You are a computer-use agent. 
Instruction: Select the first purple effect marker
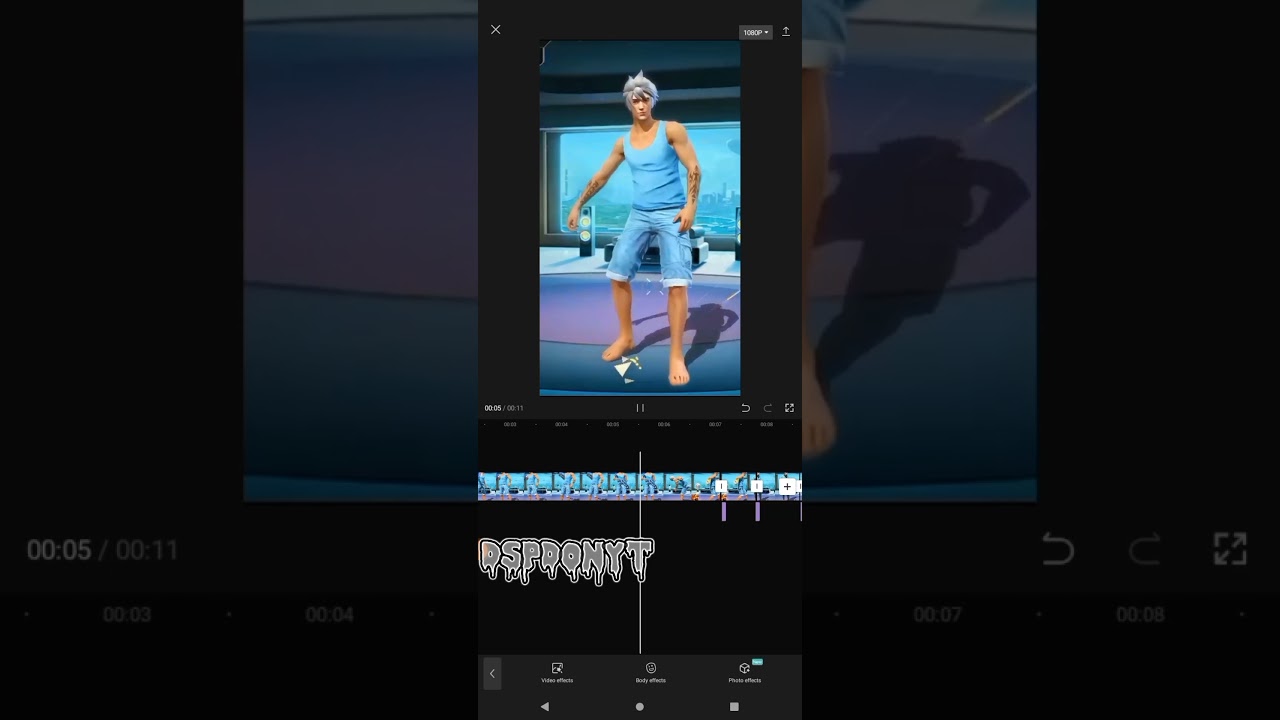(724, 511)
